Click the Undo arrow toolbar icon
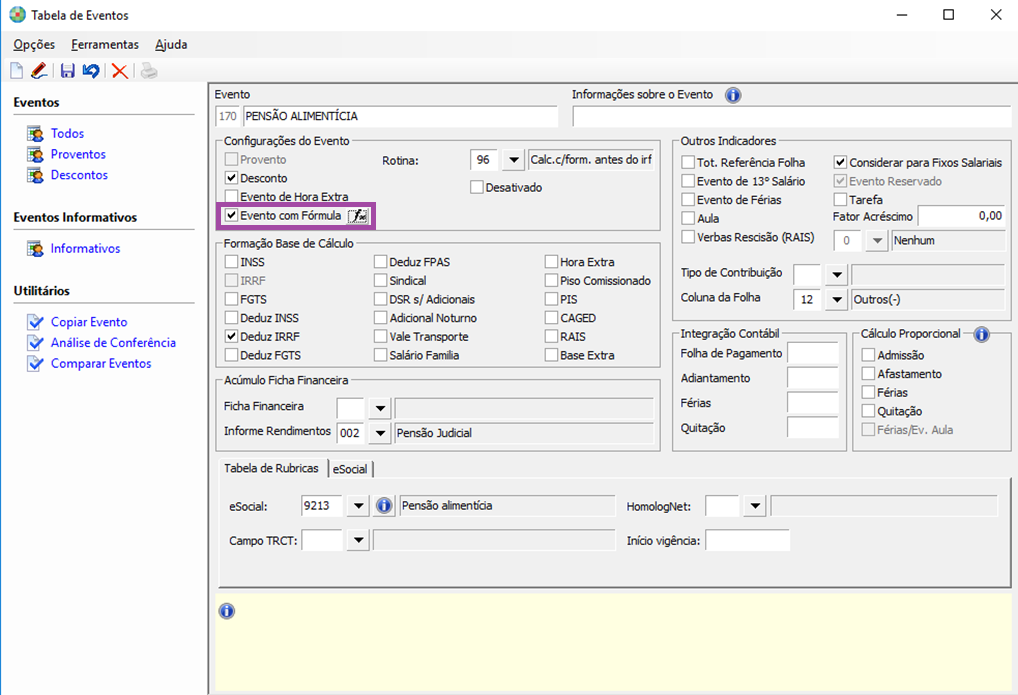1018x695 pixels. (91, 71)
